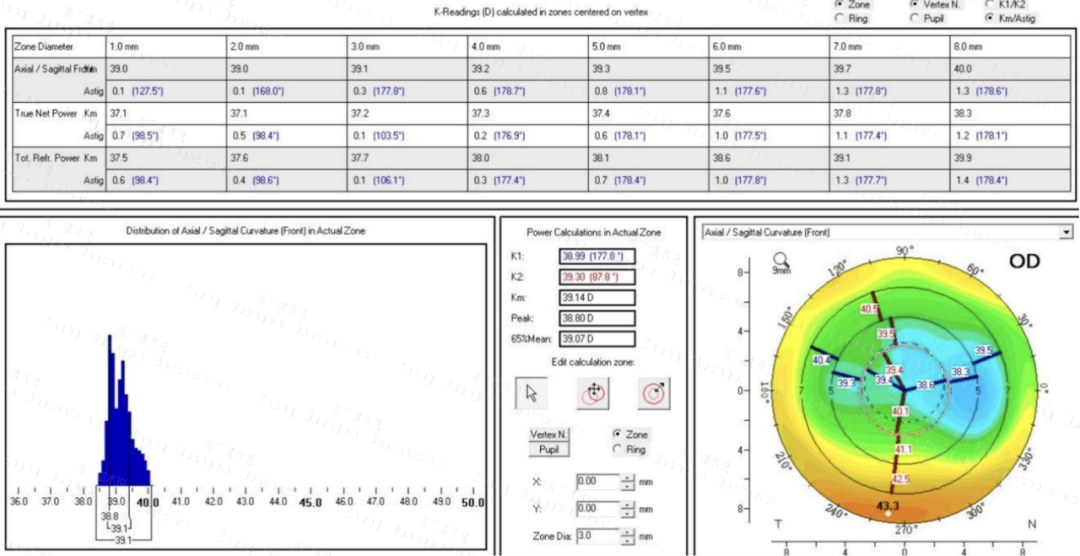Select the Vertex N. radio button above the table

point(914,4)
